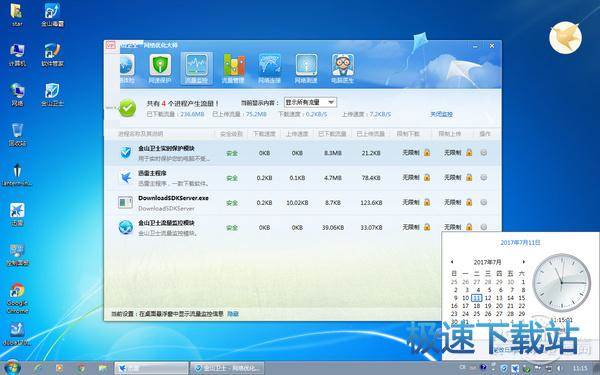Click upload-limit lock for 金山卫士流量监控模块

[x=469, y=227]
